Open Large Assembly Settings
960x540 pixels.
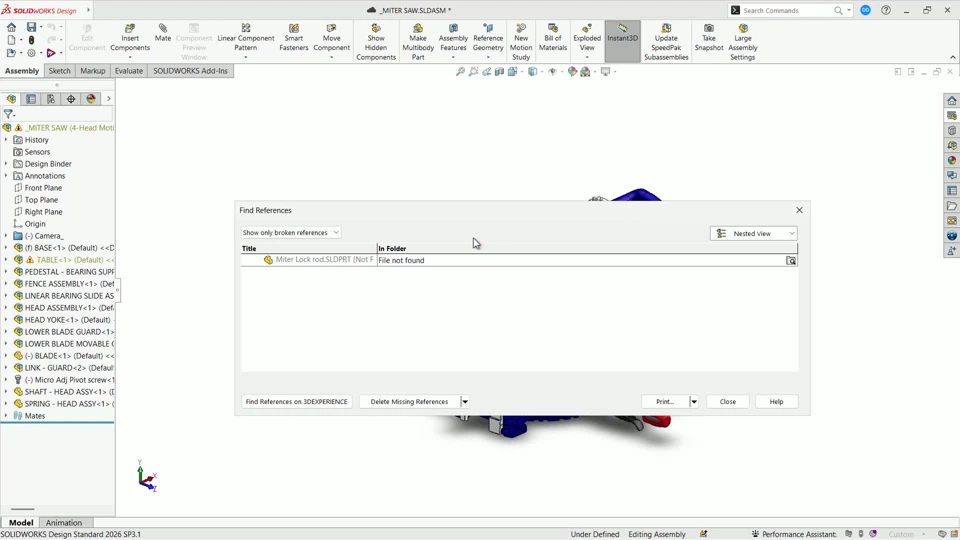tap(743, 42)
